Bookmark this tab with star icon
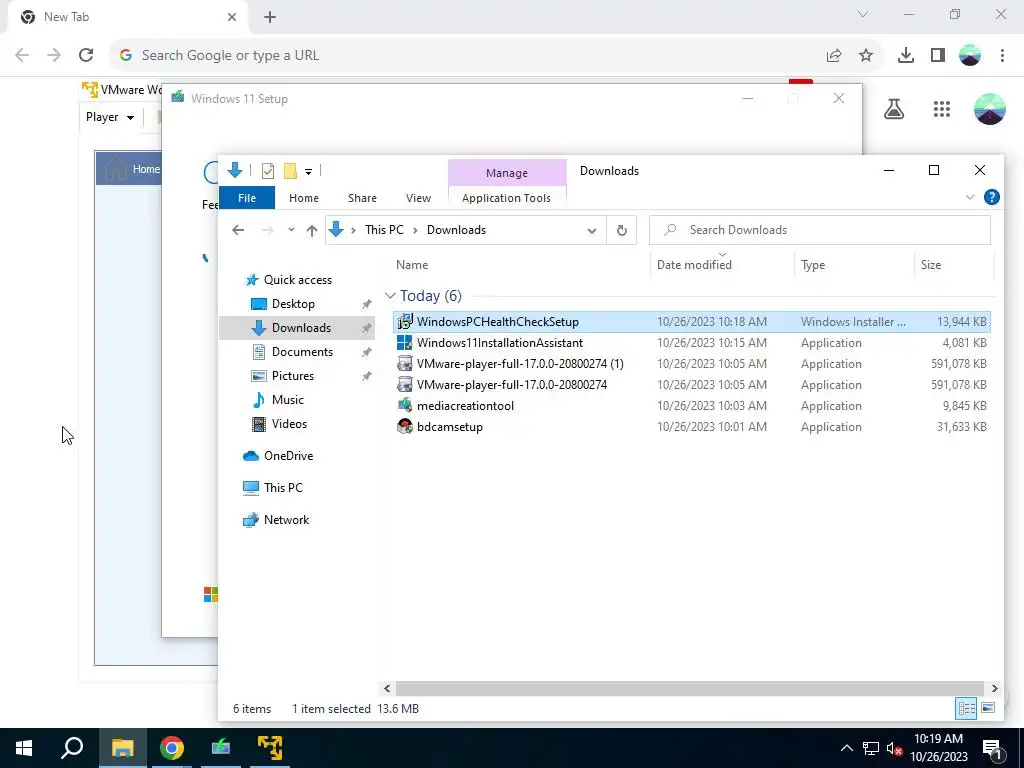This screenshot has width=1024, height=768. 866,56
